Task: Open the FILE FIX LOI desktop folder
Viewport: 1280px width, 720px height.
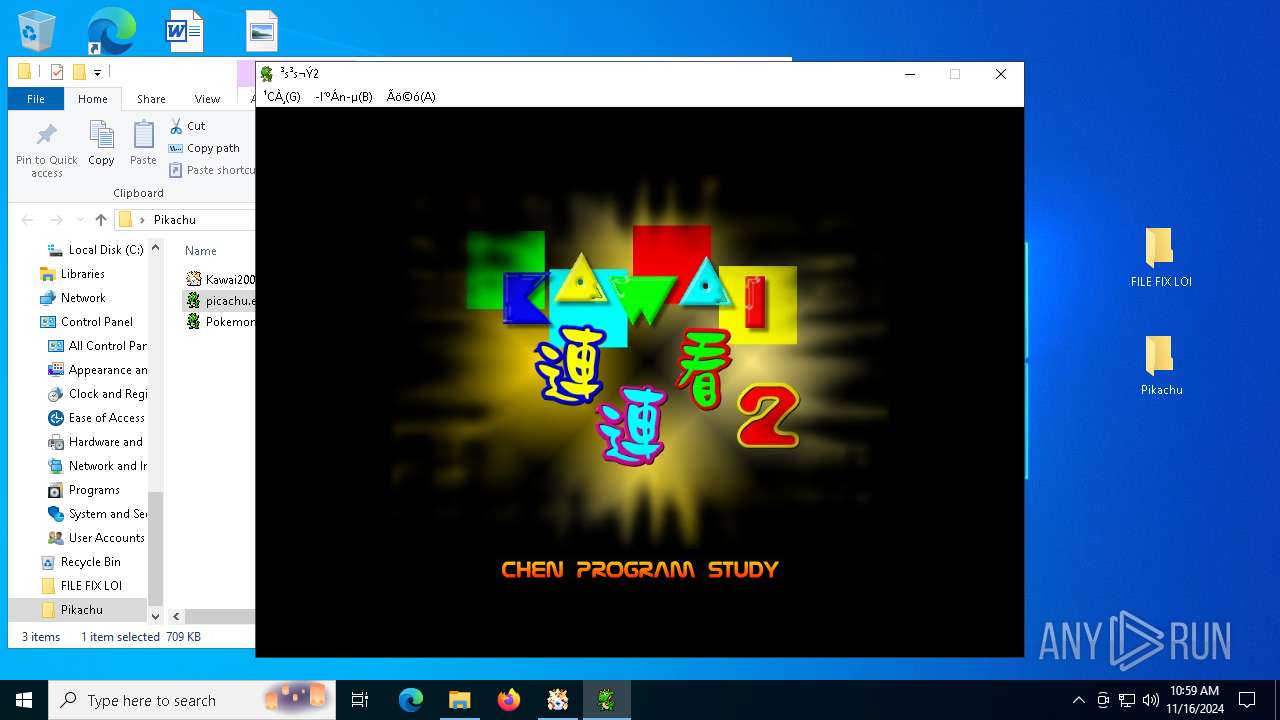Action: pos(1161,257)
